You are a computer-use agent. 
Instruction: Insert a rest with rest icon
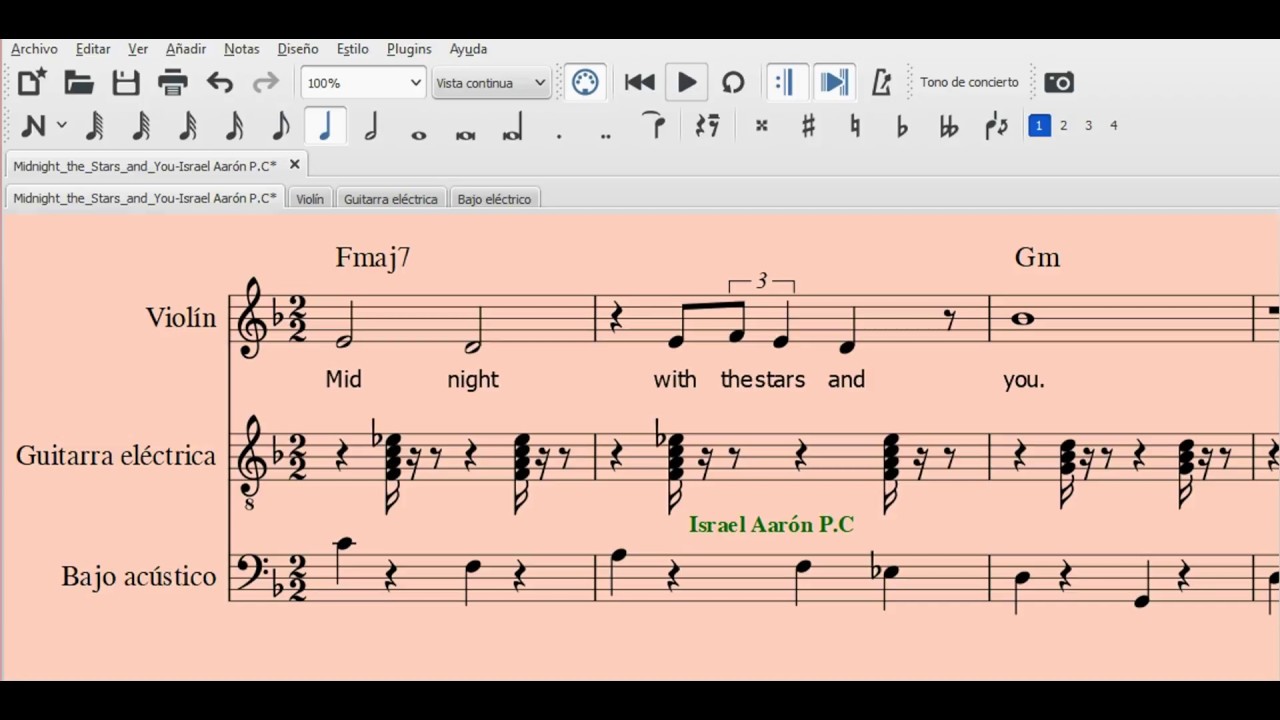(x=707, y=126)
